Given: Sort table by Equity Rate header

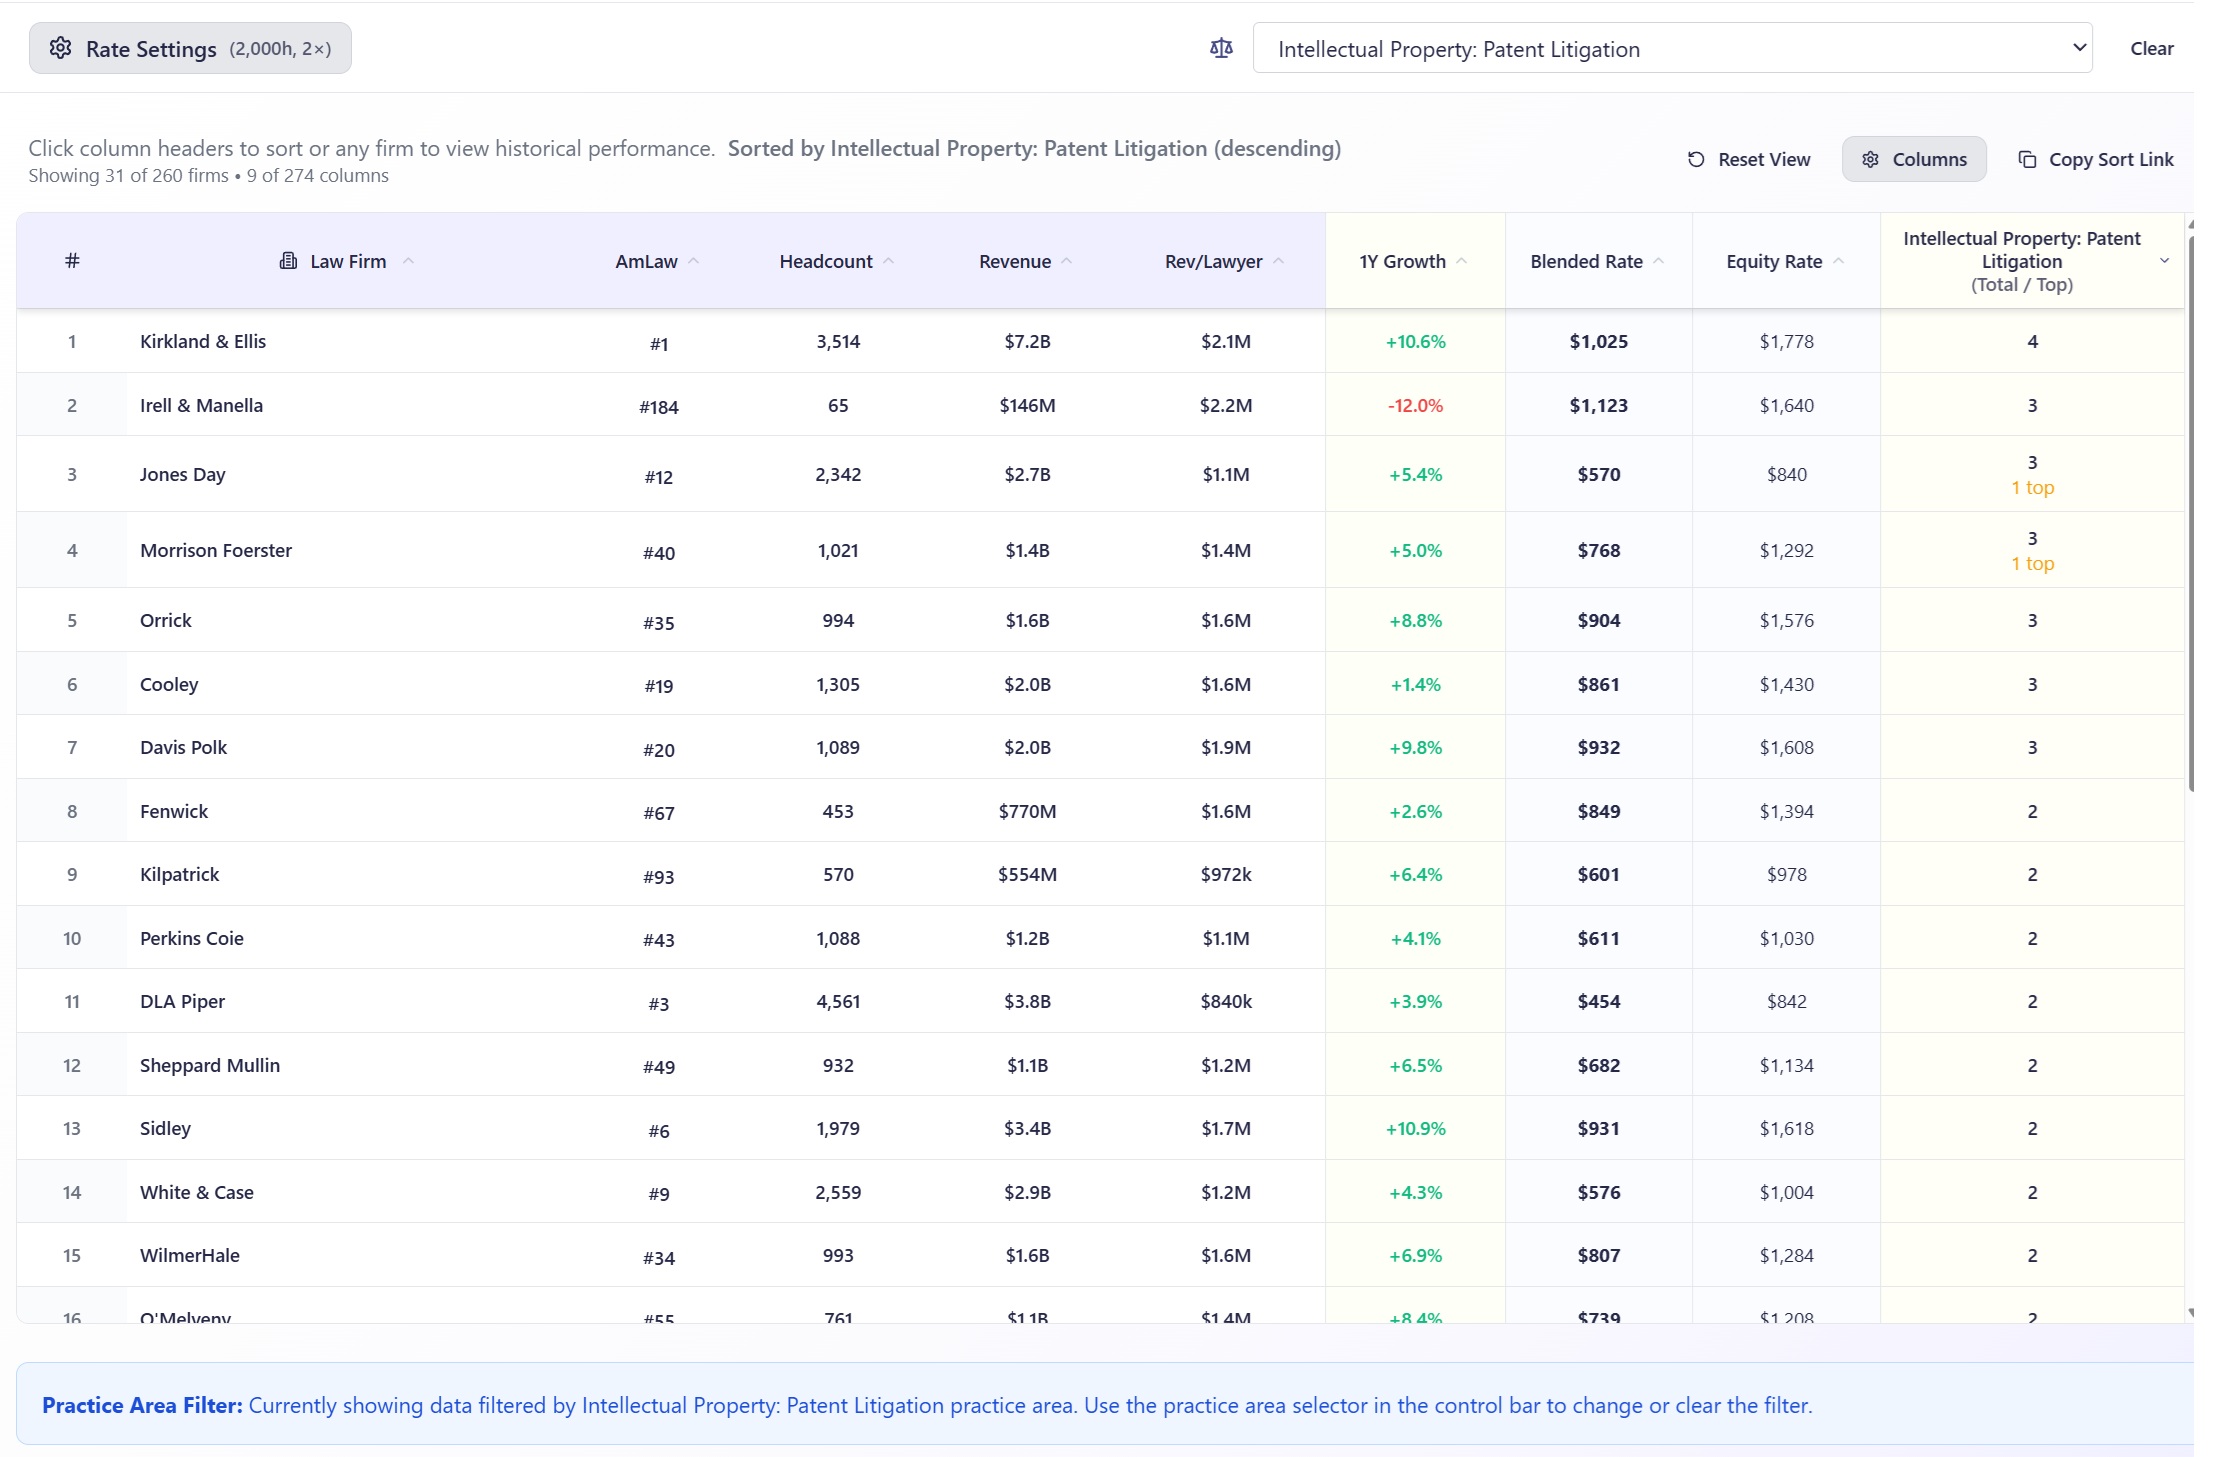Looking at the screenshot, I should click(1774, 261).
